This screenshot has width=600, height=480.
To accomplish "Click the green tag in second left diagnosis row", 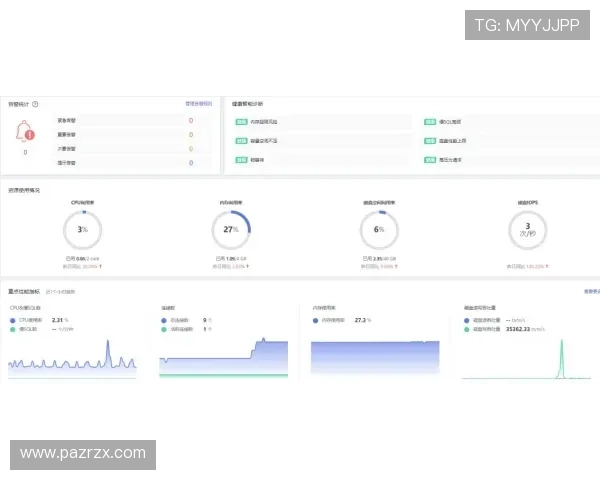I will pos(241,140).
